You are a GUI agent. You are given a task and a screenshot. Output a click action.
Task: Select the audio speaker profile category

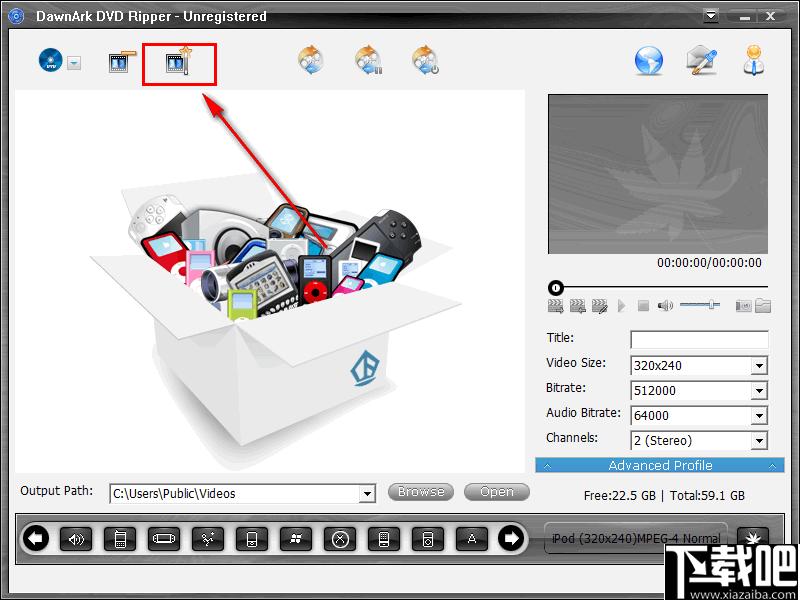pyautogui.click(x=76, y=540)
